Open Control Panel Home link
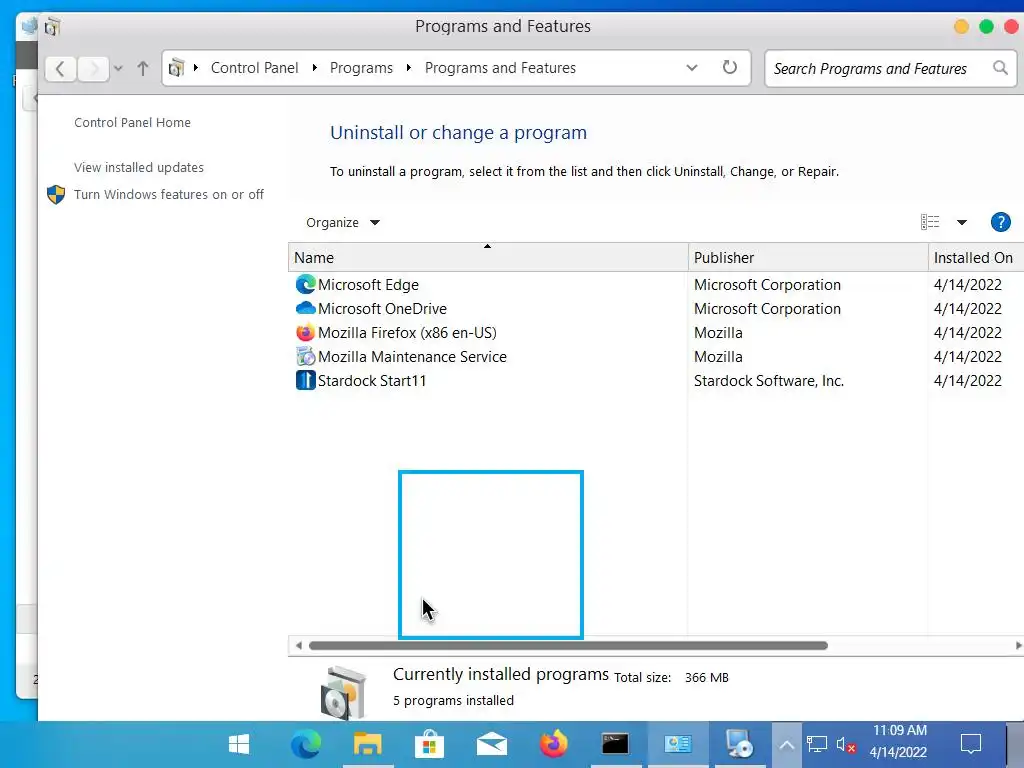Screen dimensions: 1024x768 132,122
